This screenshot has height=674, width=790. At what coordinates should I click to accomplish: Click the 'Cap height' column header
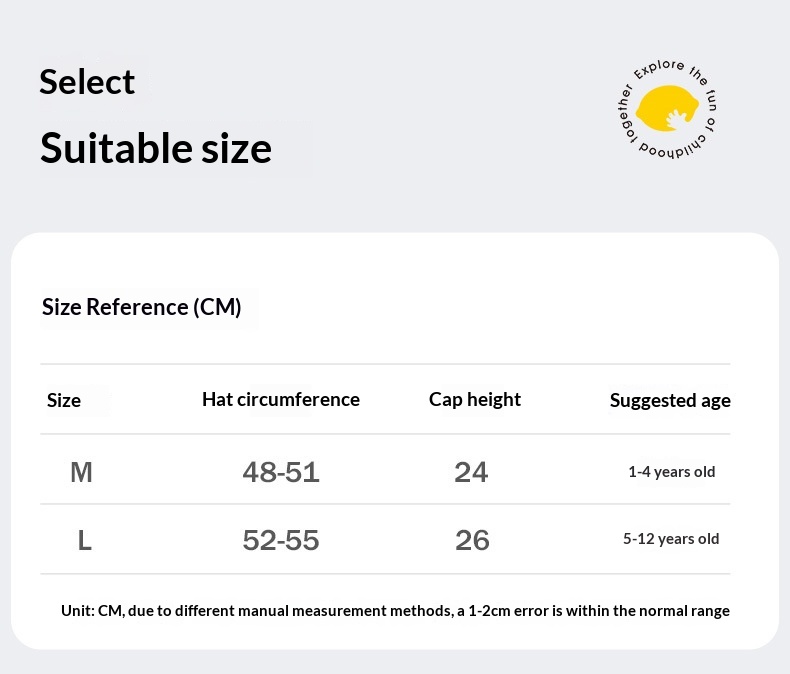pos(475,399)
